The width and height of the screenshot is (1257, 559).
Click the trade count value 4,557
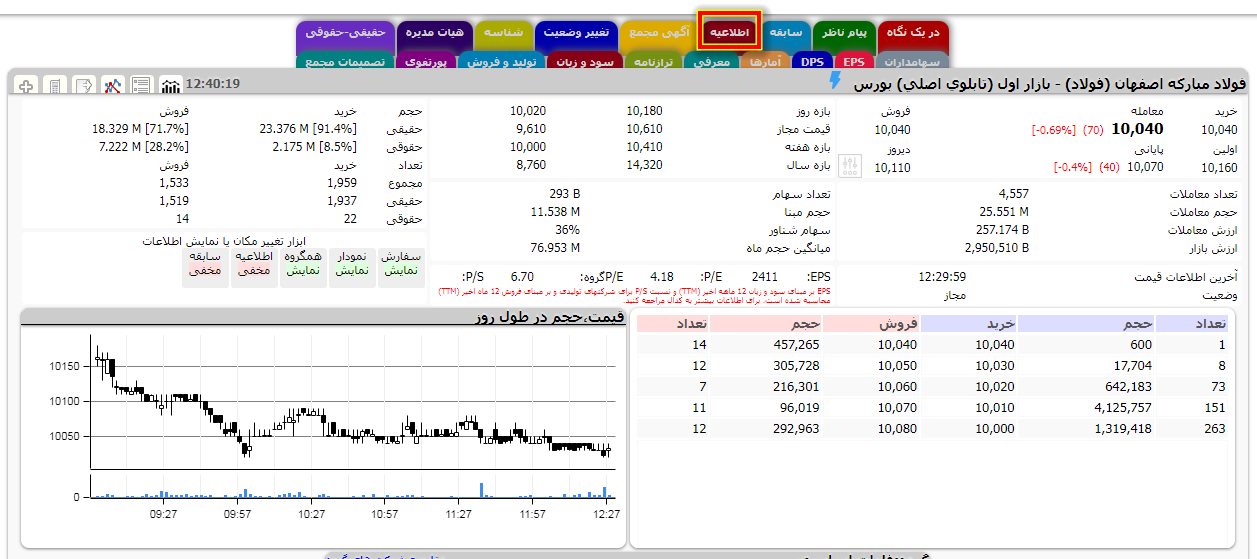[1013, 193]
